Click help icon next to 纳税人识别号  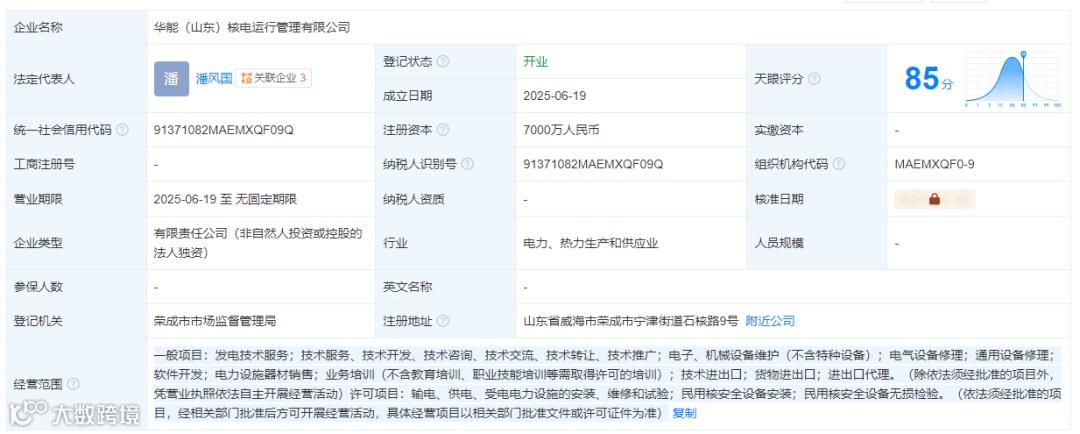point(467,164)
